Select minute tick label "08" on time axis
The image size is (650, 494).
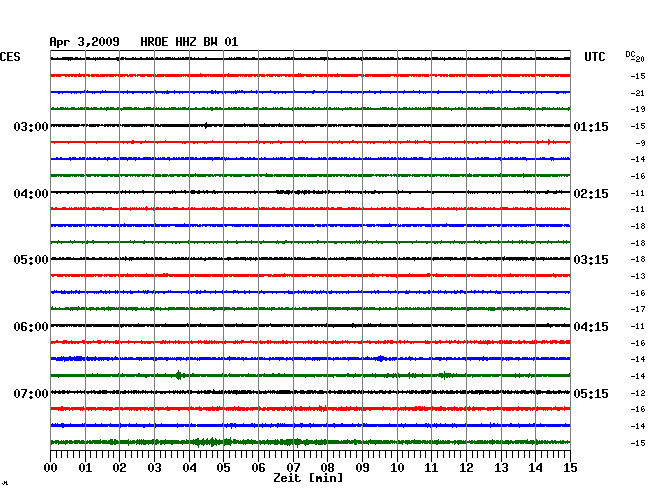coord(327,468)
